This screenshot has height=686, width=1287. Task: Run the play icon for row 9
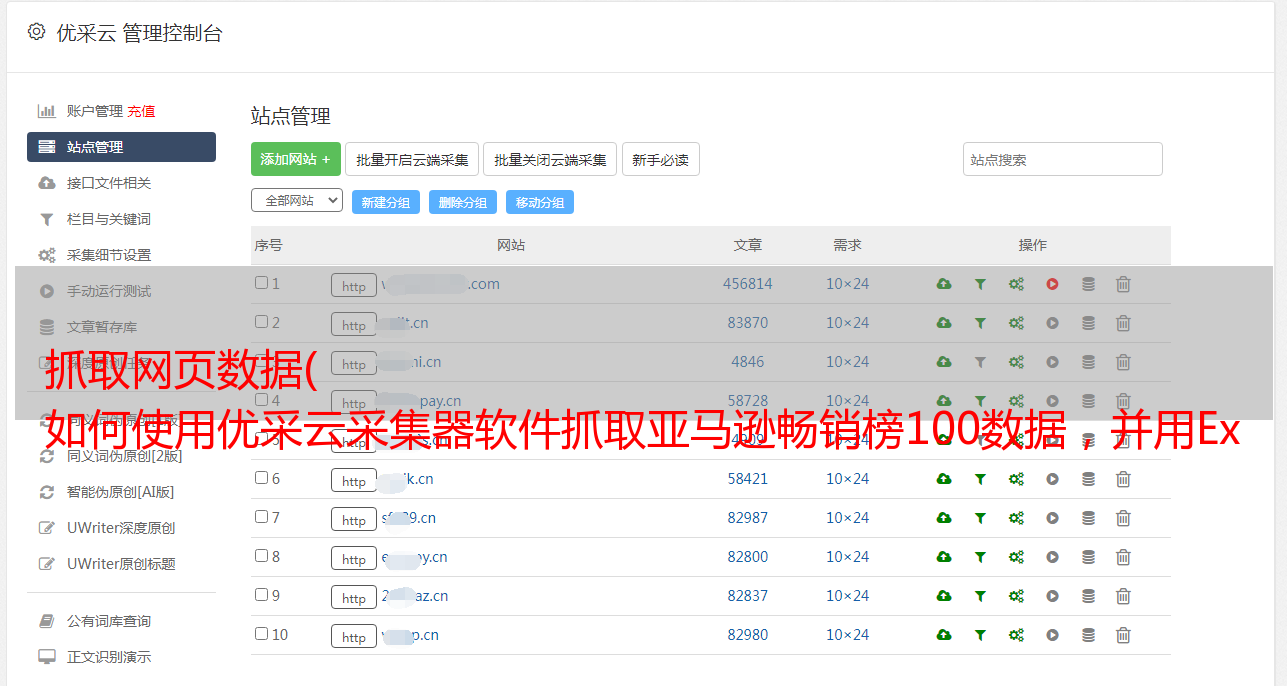[1052, 596]
